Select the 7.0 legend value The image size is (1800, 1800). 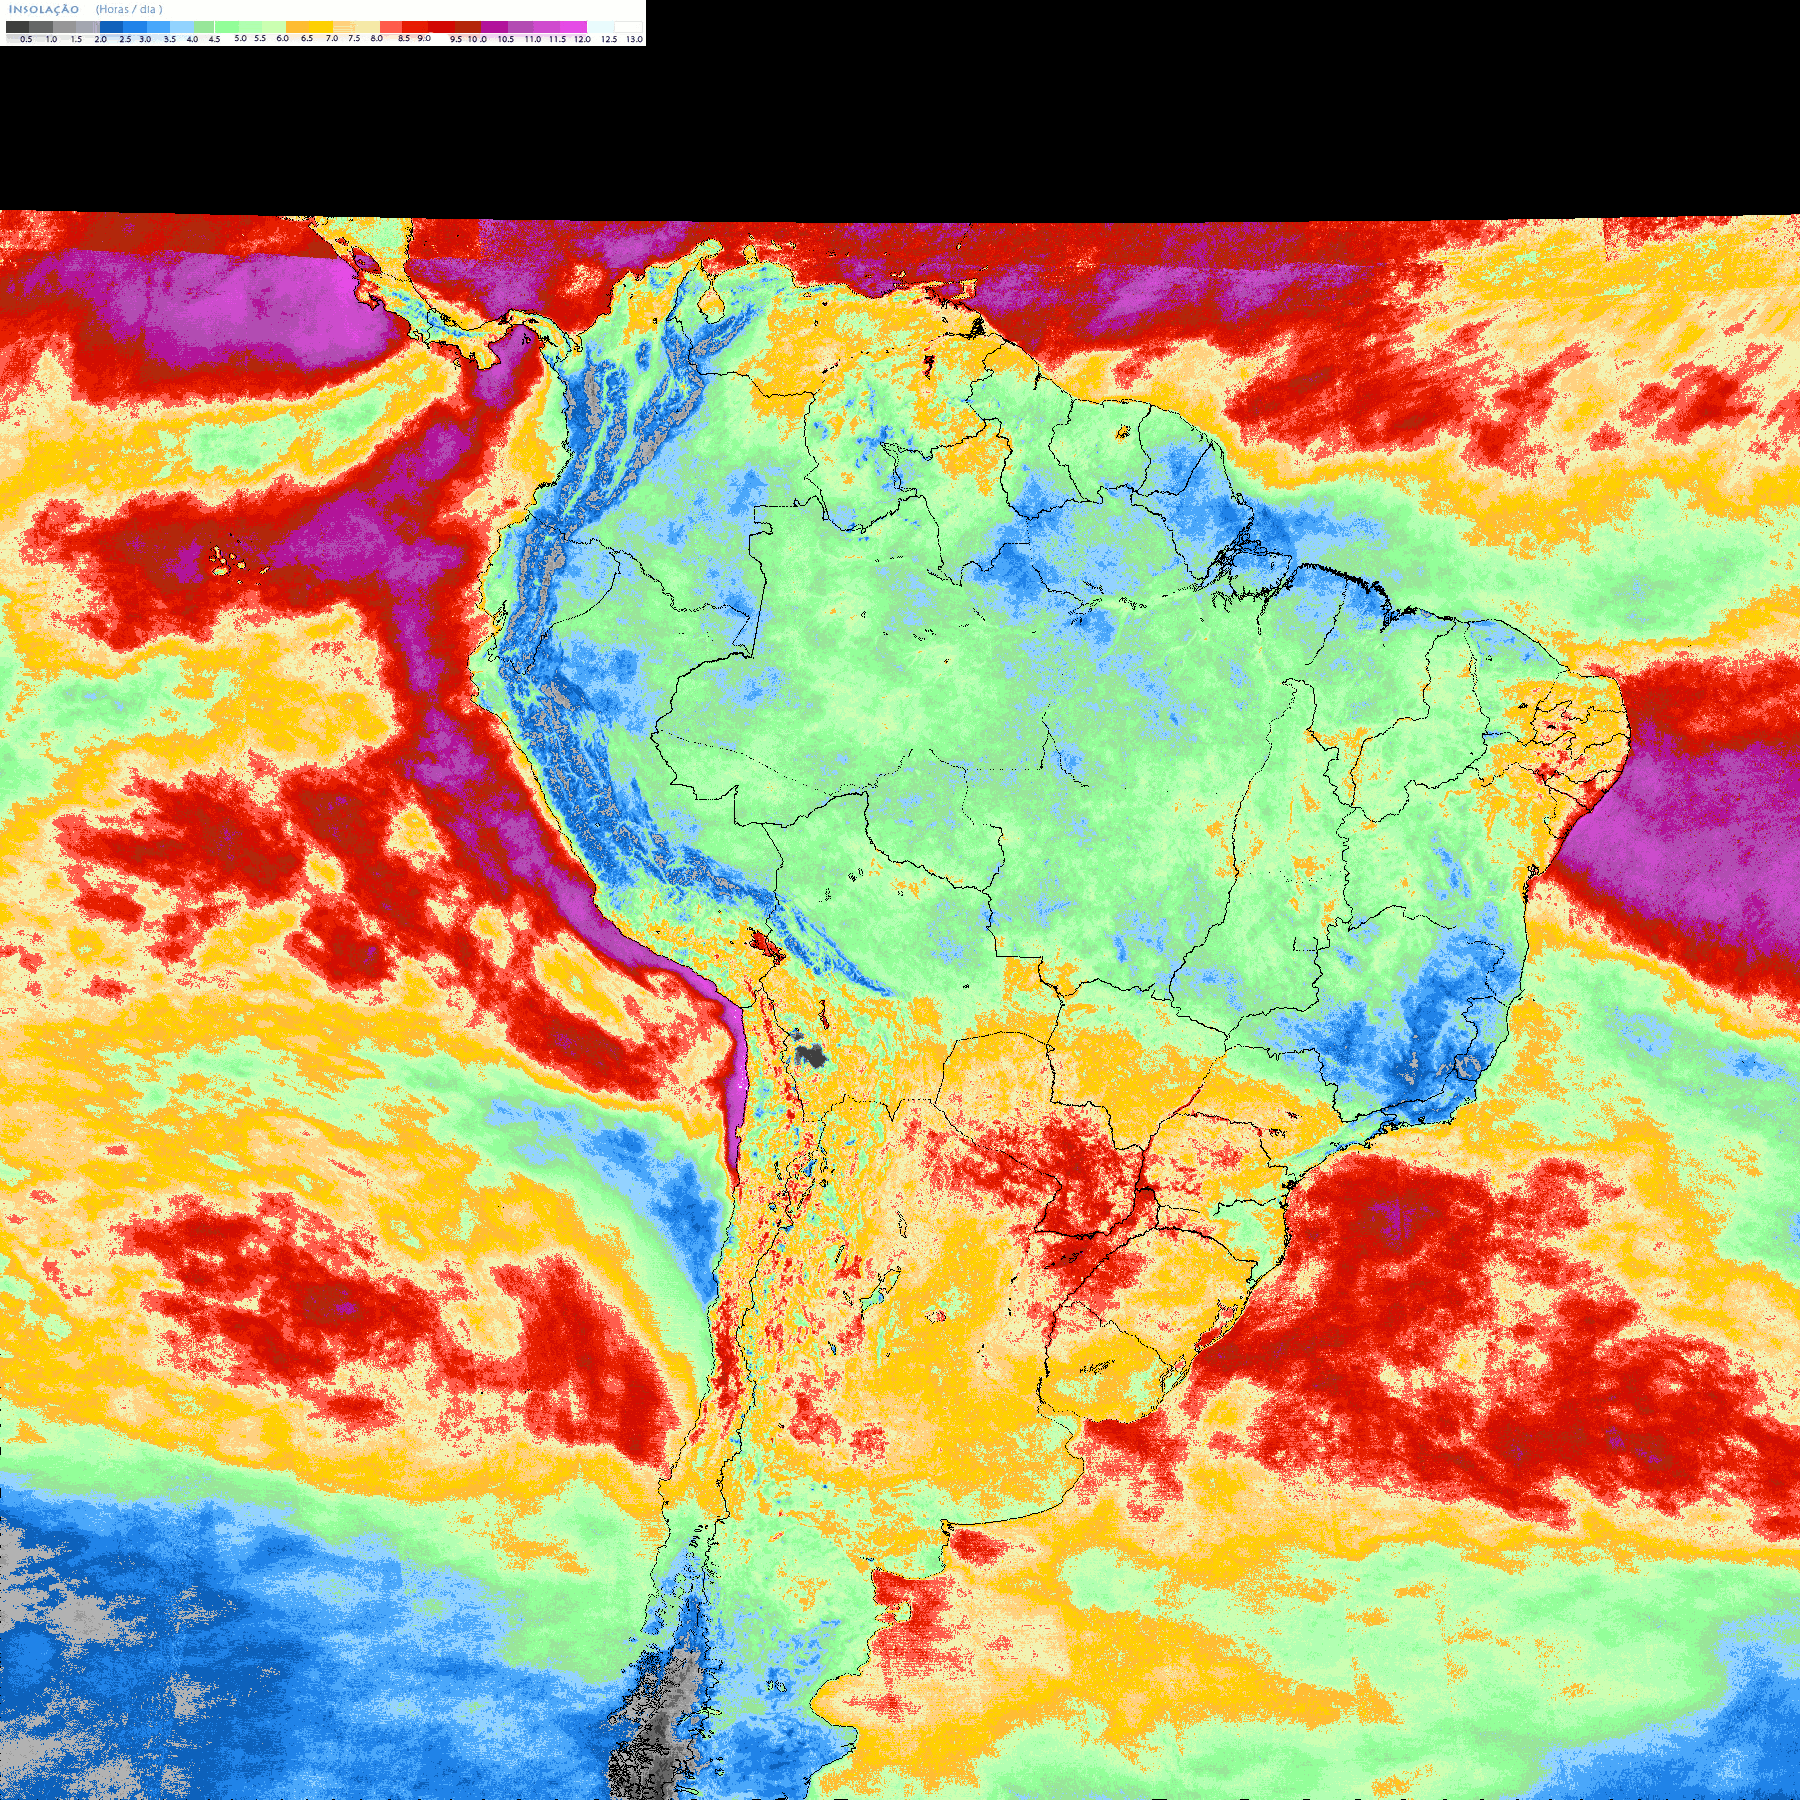pyautogui.click(x=332, y=38)
